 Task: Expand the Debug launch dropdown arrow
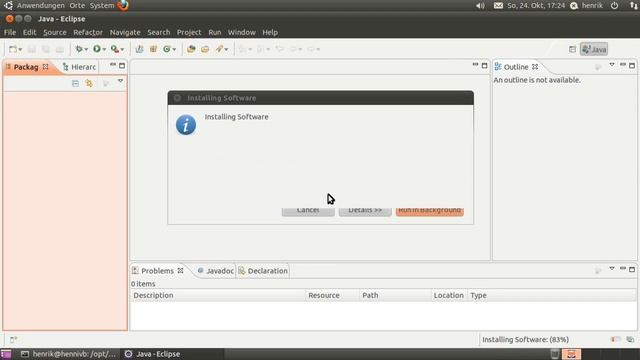point(86,50)
